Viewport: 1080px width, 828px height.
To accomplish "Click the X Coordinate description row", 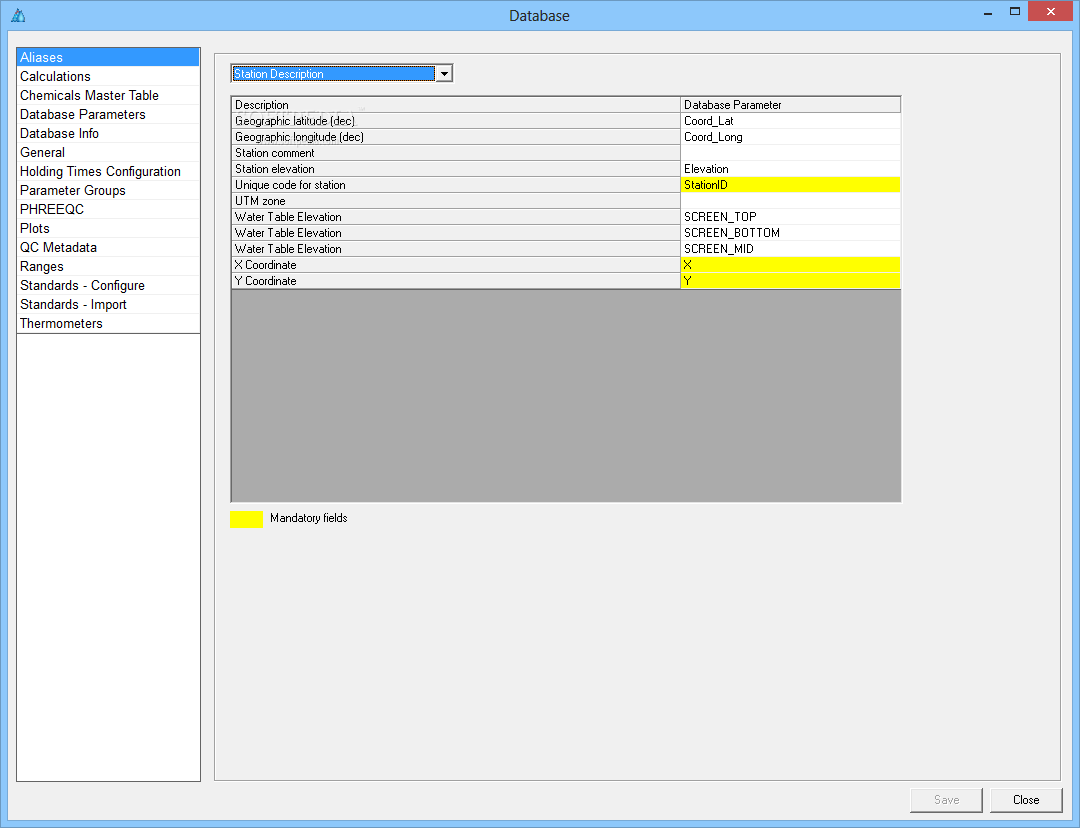I will tap(455, 265).
